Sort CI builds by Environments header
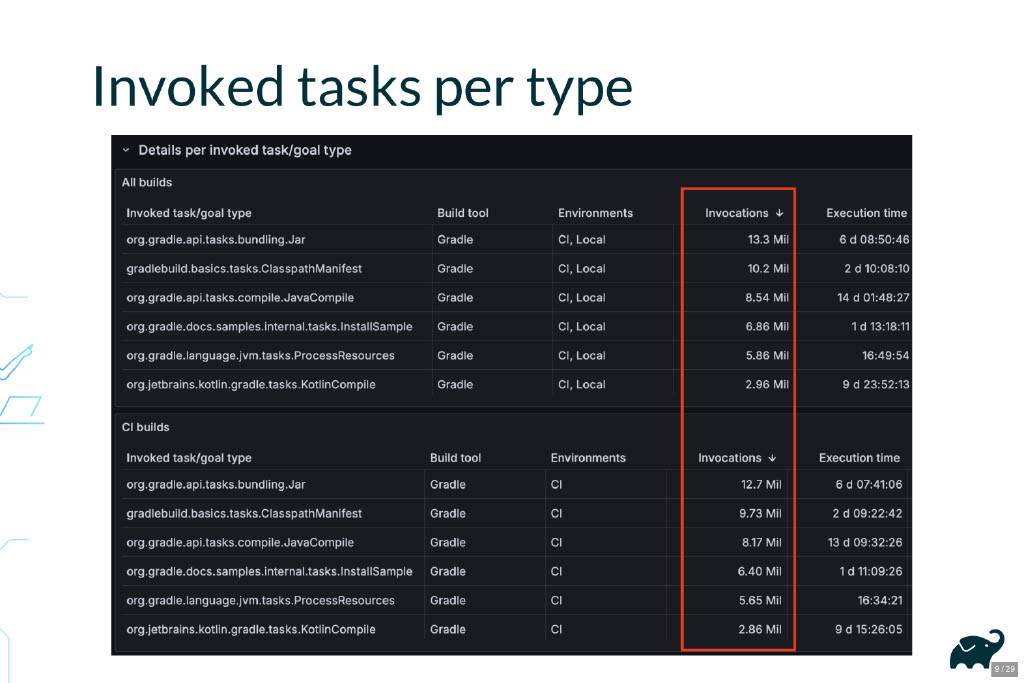 click(x=588, y=458)
